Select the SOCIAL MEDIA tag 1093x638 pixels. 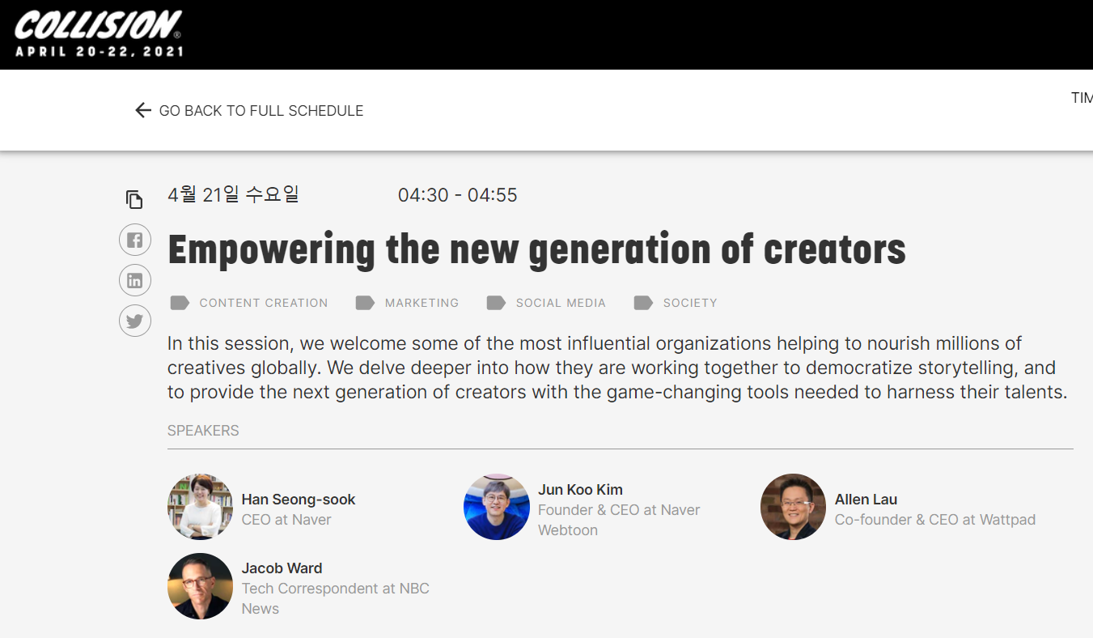tap(560, 303)
